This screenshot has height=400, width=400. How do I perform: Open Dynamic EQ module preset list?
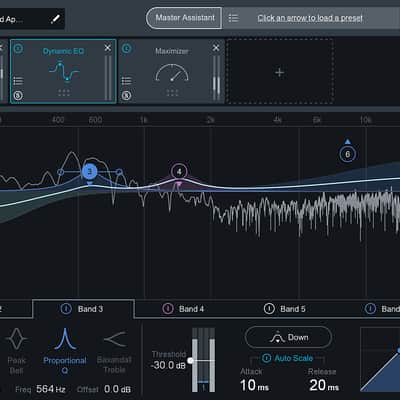pyautogui.click(x=18, y=81)
